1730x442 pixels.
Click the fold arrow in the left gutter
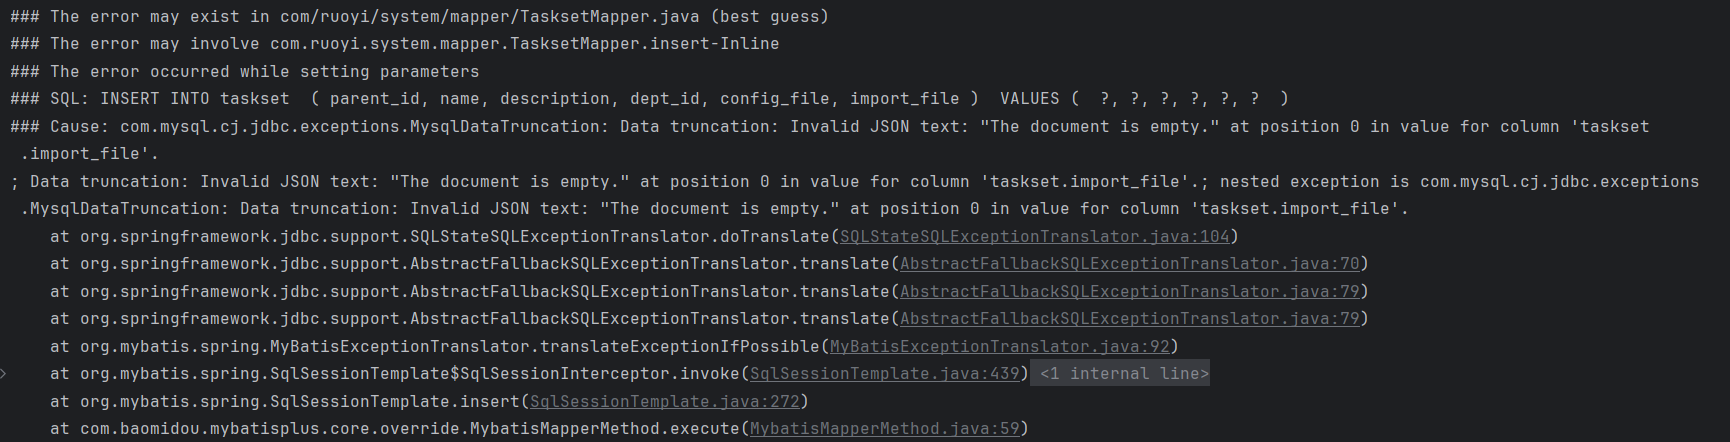(x=4, y=374)
